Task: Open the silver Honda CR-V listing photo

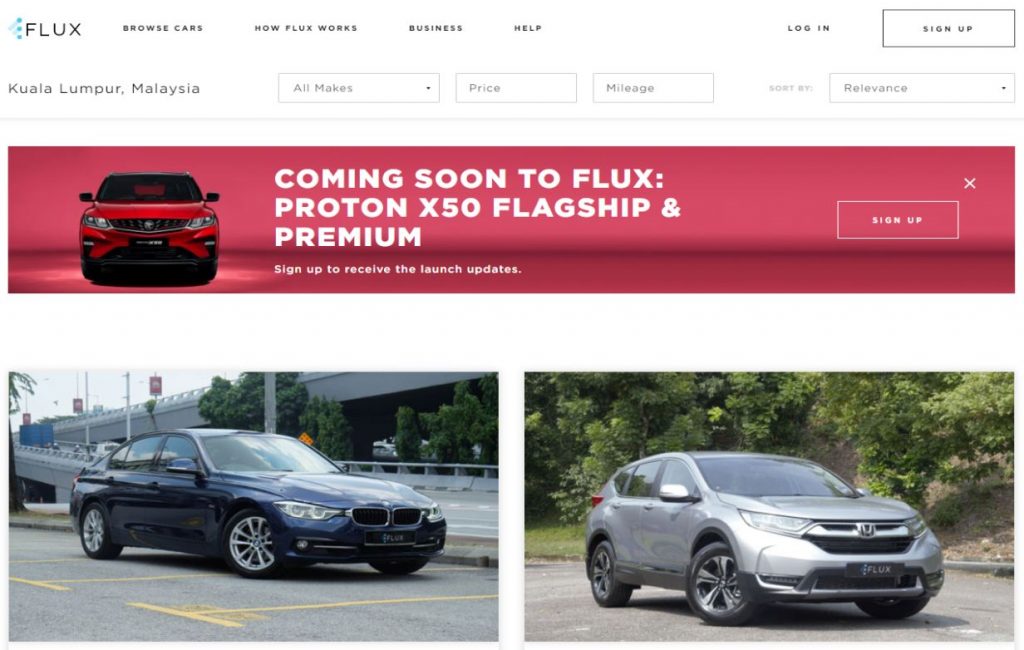Action: 769,506
